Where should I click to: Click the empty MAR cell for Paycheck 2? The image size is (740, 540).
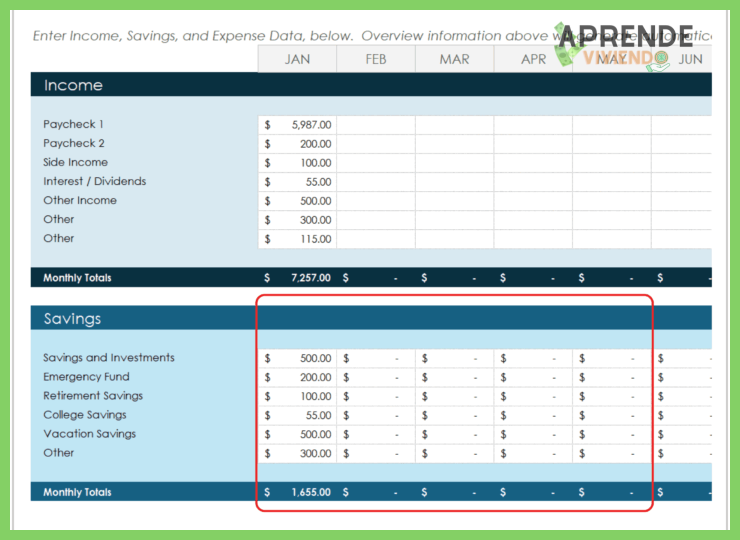(x=454, y=143)
